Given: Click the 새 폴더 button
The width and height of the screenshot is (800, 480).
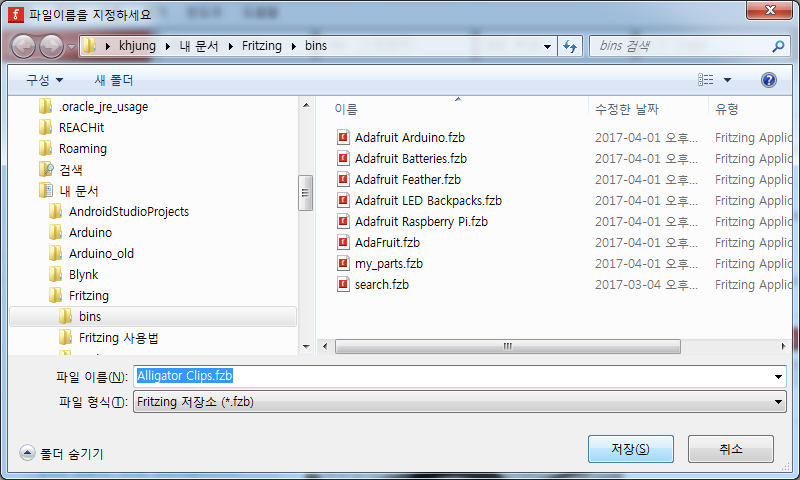Looking at the screenshot, I should tap(113, 80).
